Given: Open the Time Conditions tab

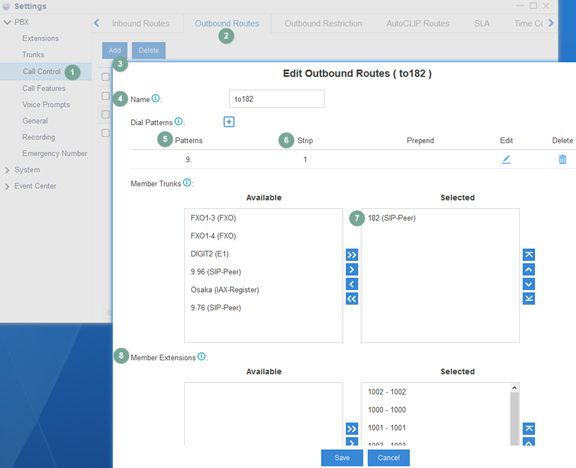Looking at the screenshot, I should point(528,24).
